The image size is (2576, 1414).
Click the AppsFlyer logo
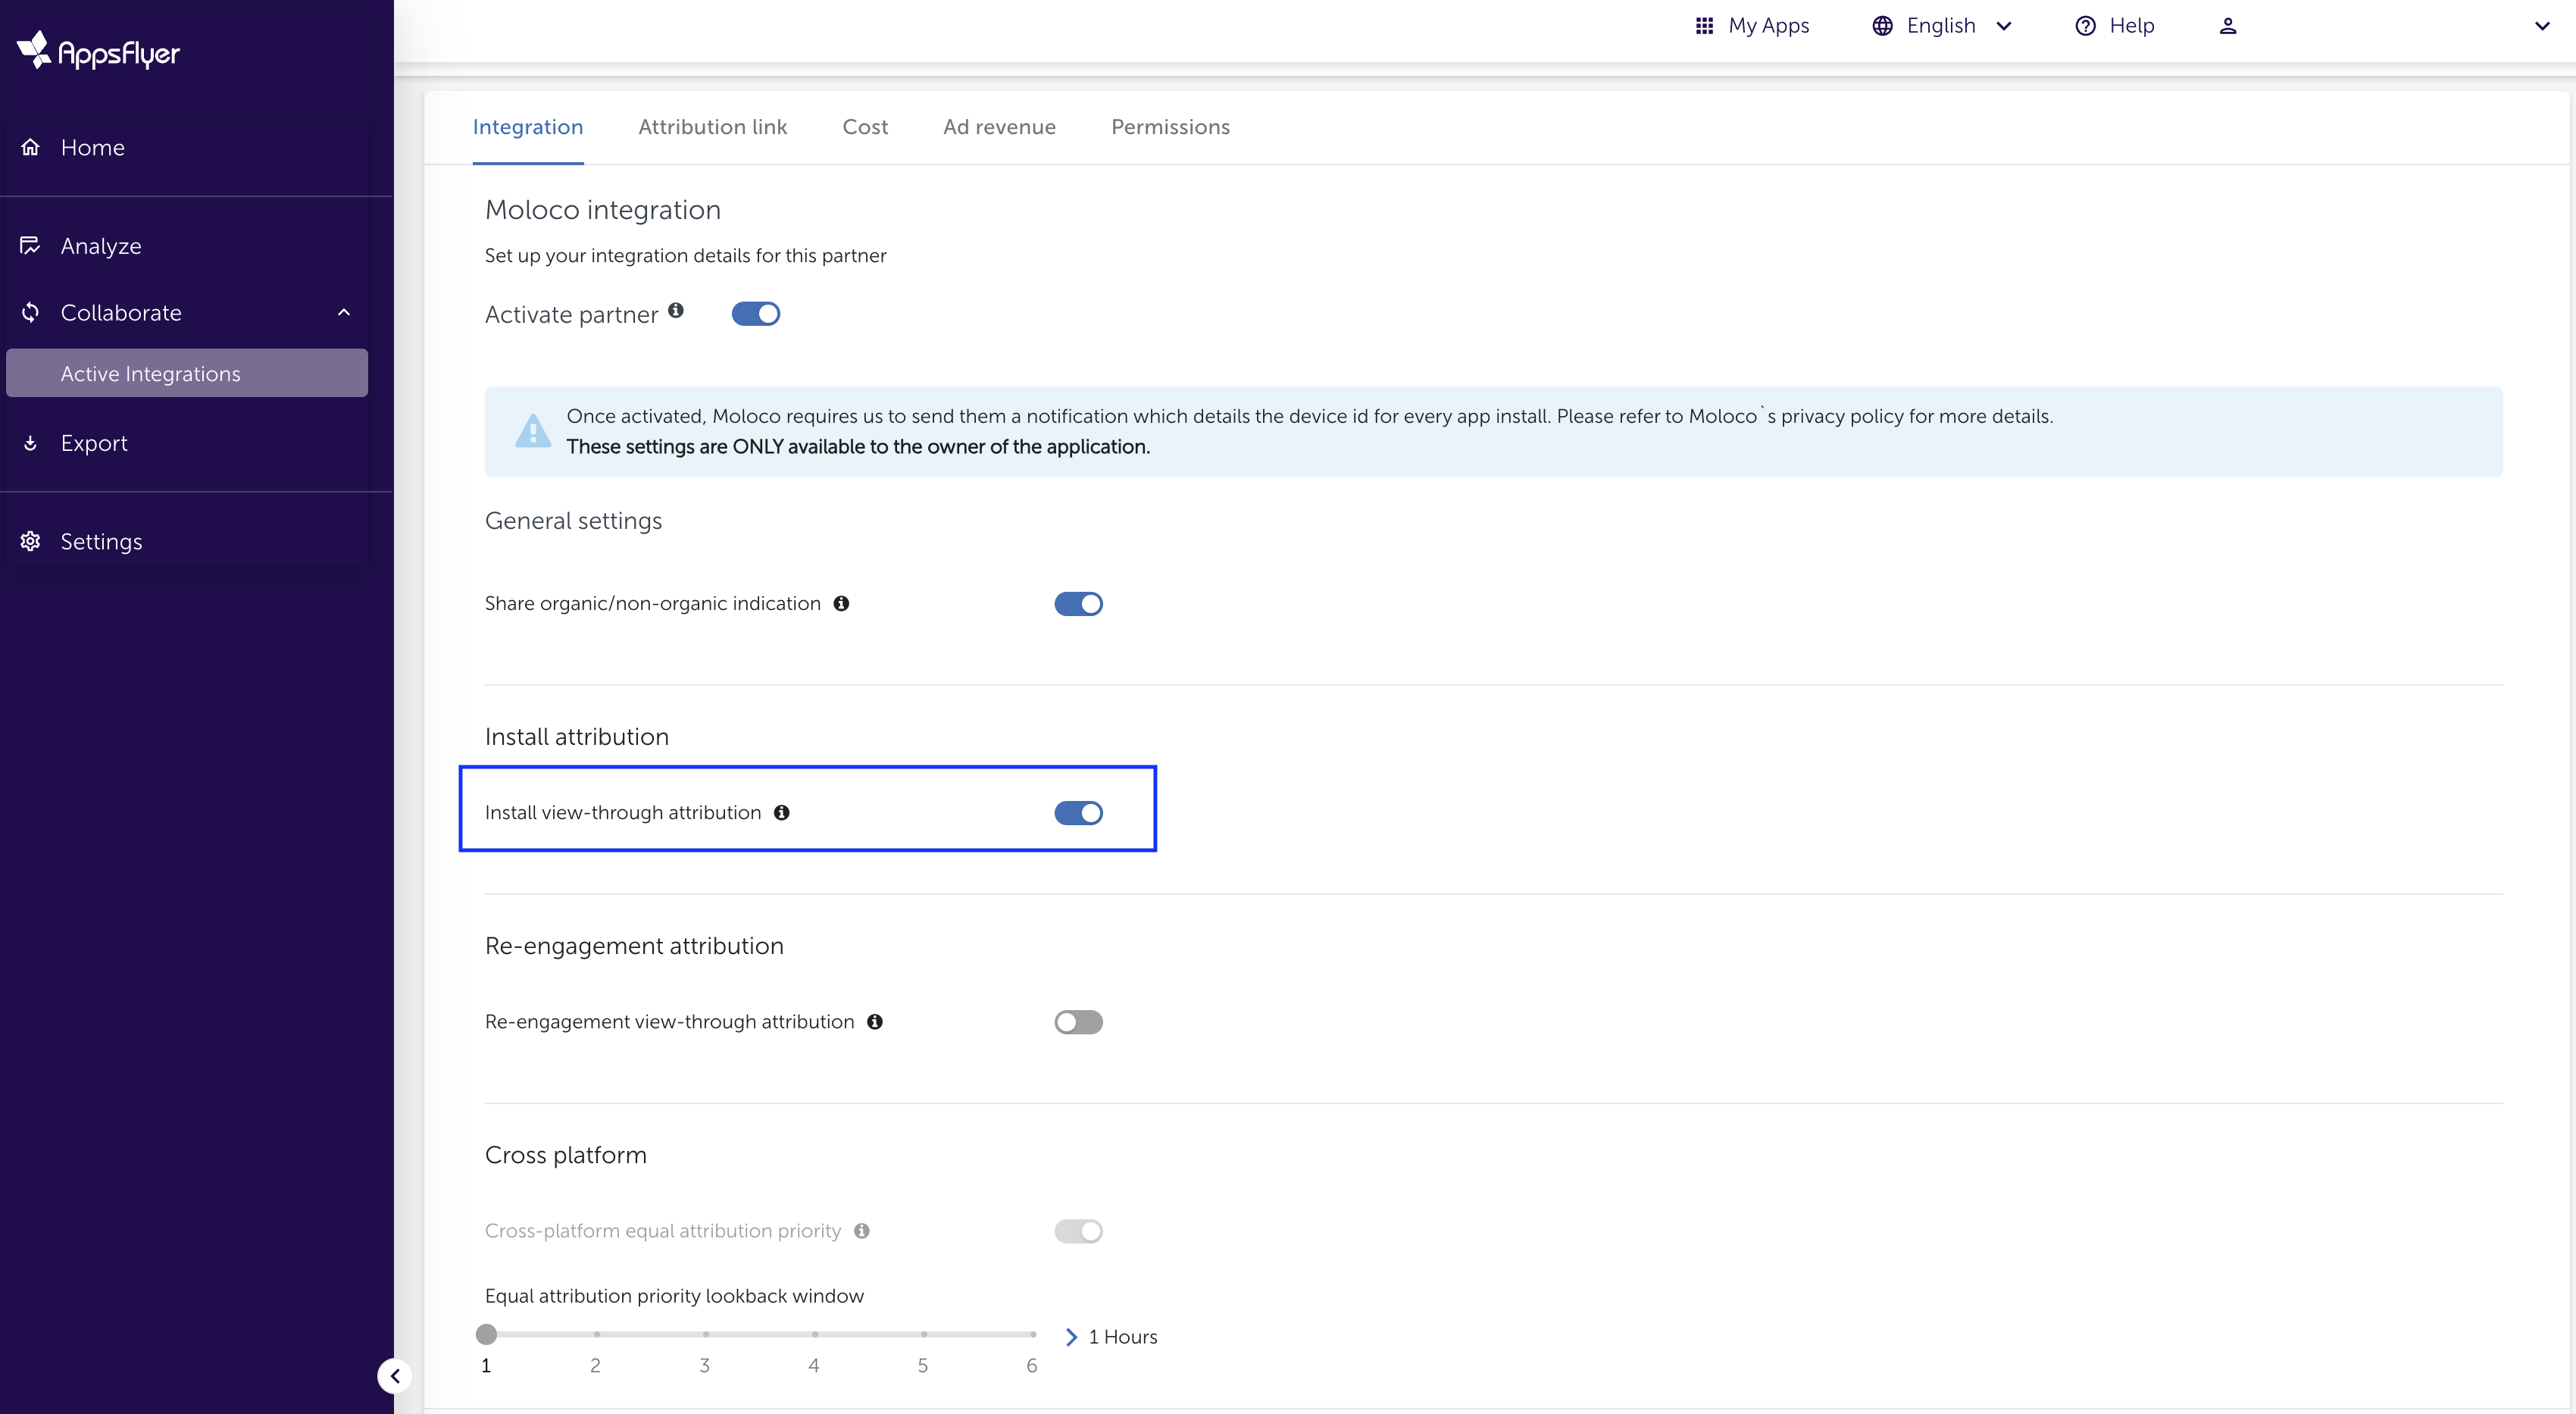pos(98,50)
